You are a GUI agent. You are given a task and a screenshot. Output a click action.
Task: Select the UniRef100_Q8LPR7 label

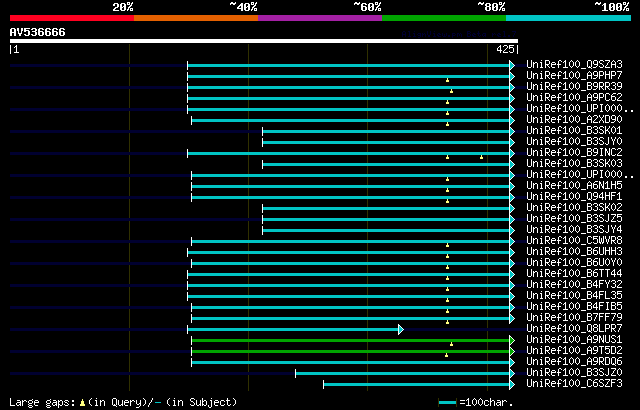(x=574, y=329)
